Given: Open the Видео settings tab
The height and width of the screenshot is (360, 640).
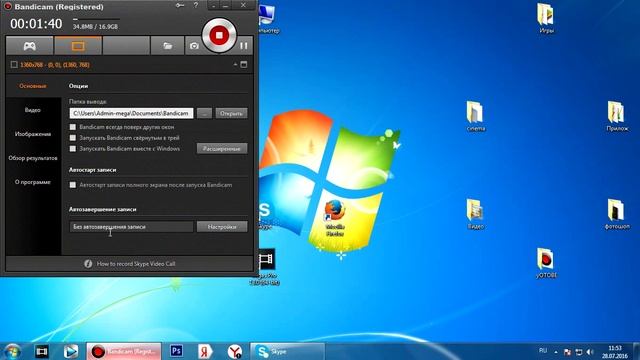Looking at the screenshot, I should tap(33, 110).
